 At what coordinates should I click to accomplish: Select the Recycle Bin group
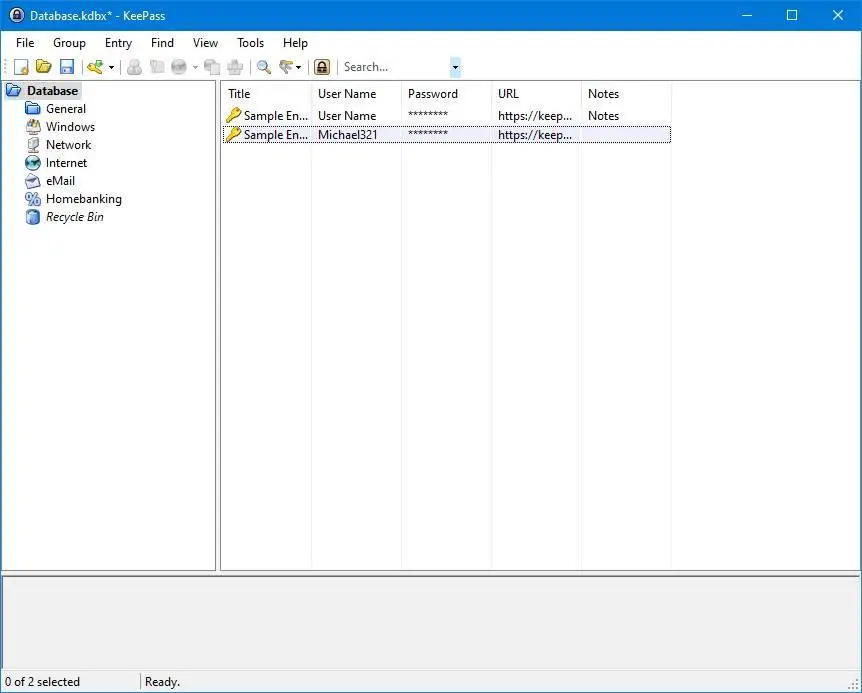(75, 217)
